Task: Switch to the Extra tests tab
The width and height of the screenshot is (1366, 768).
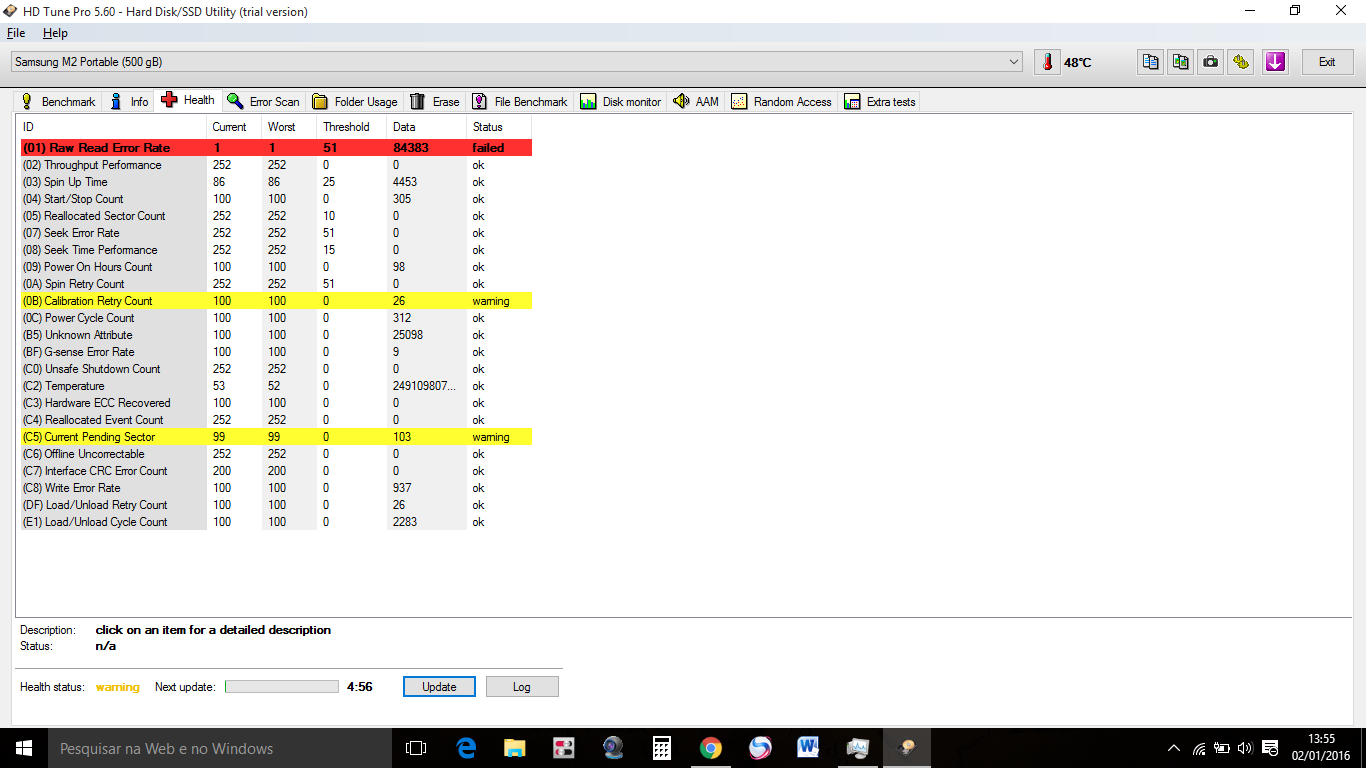Action: [880, 102]
